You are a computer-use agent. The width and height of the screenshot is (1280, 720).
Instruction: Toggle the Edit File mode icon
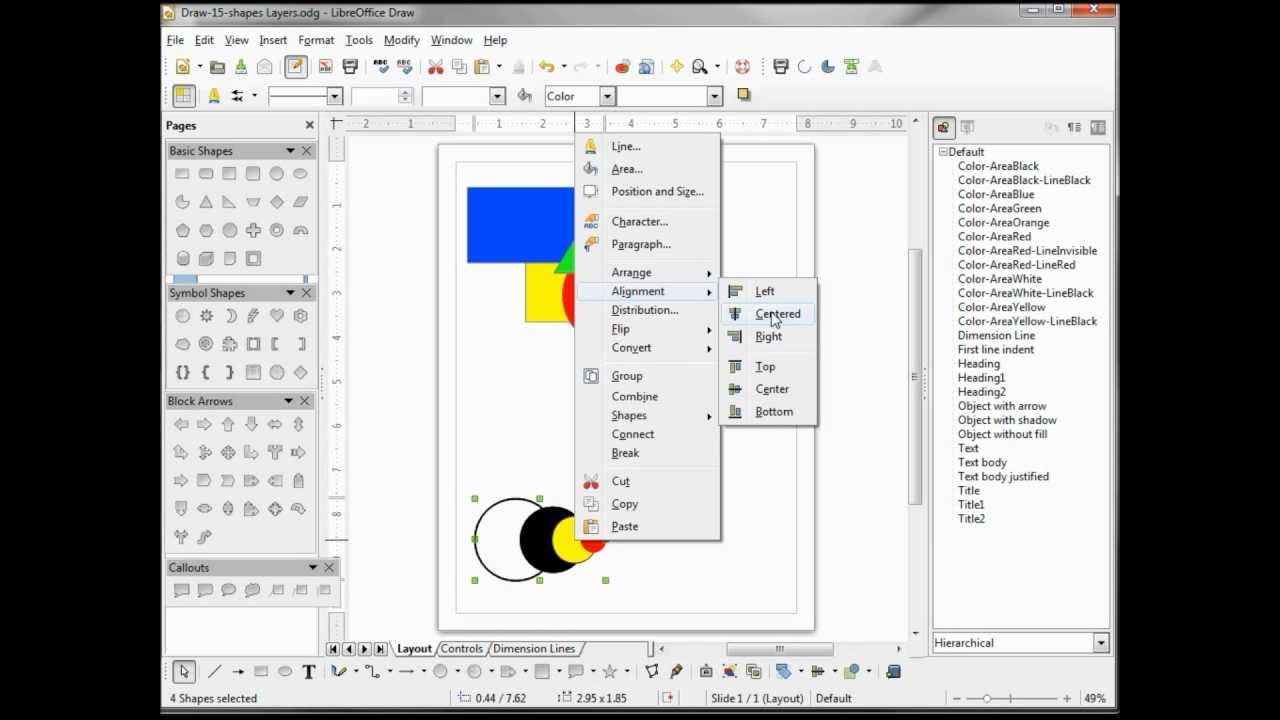[295, 67]
